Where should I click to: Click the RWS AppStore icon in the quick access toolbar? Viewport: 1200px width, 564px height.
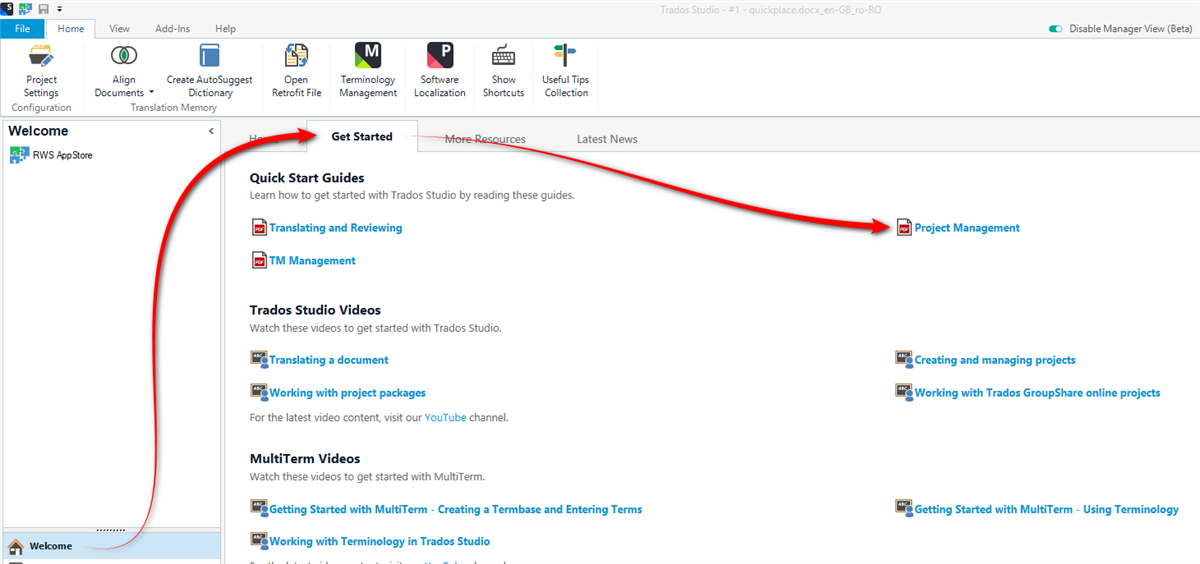(25, 8)
